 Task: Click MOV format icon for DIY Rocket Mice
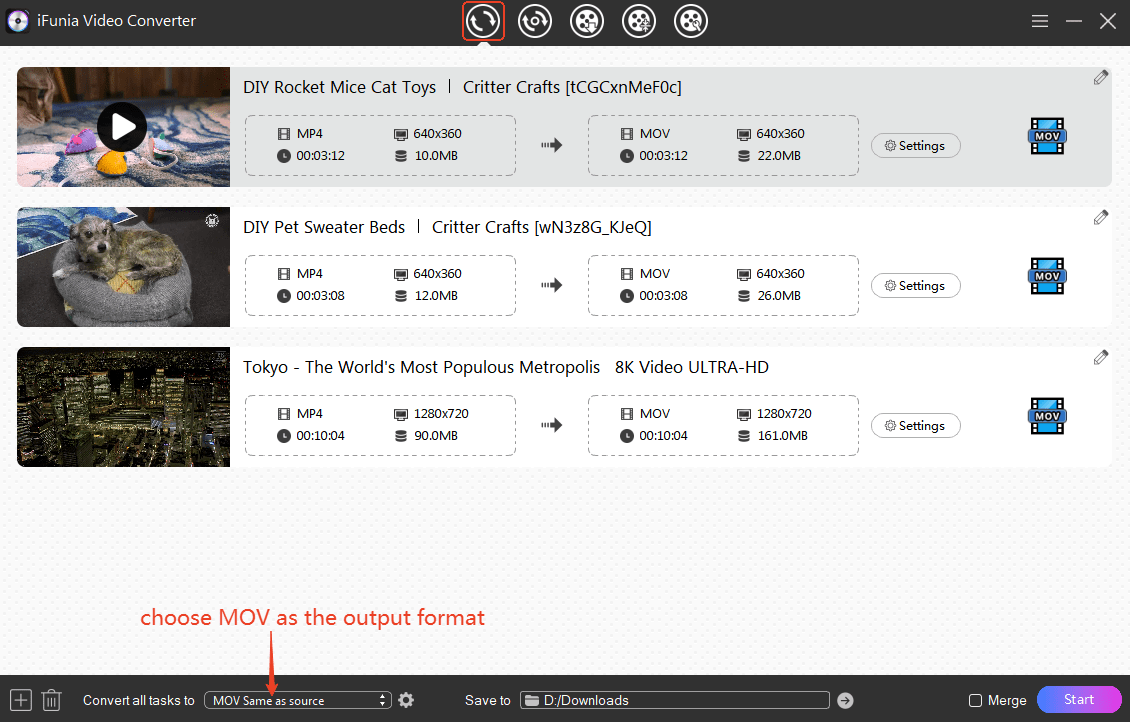1047,136
